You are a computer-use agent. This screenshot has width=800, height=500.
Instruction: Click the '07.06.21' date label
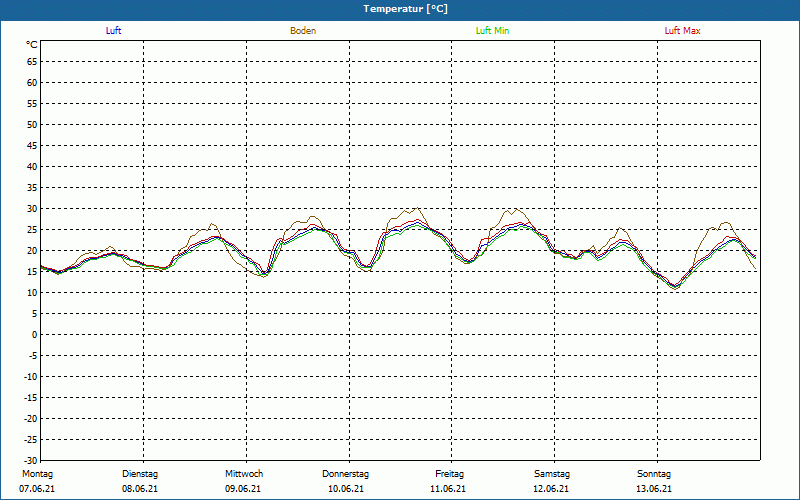37,489
